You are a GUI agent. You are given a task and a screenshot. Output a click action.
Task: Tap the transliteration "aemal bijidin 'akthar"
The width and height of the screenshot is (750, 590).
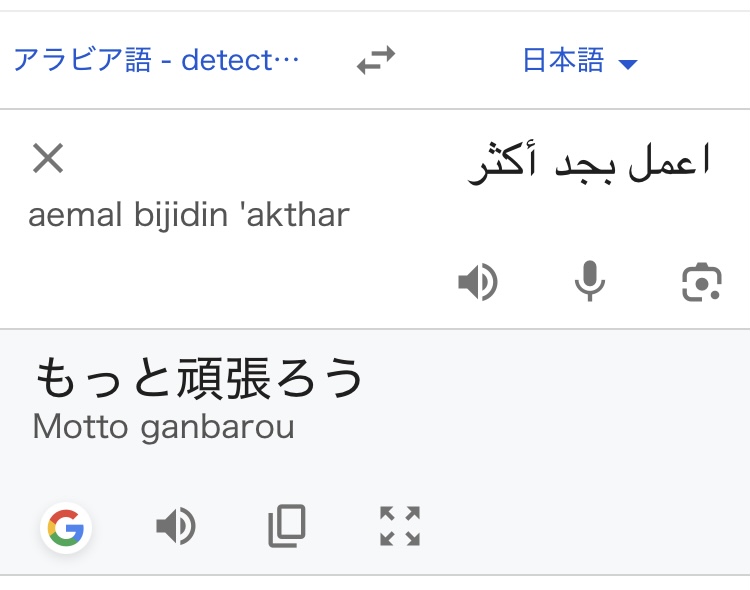189,215
